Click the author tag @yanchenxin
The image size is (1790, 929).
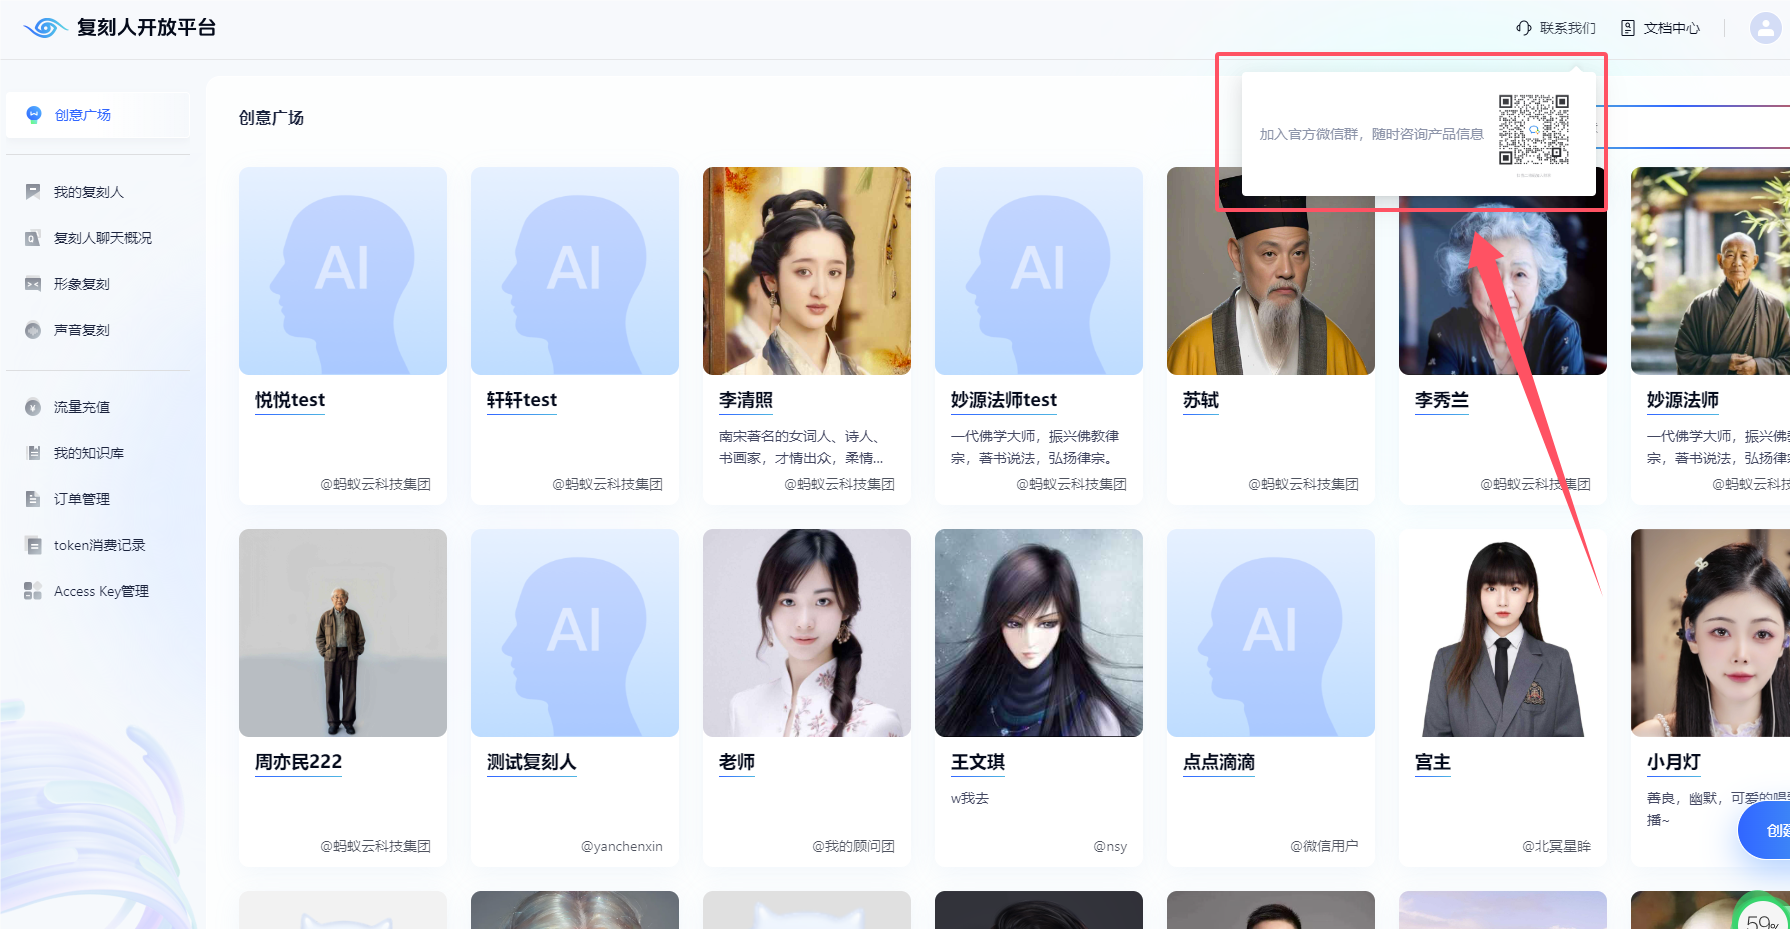622,846
